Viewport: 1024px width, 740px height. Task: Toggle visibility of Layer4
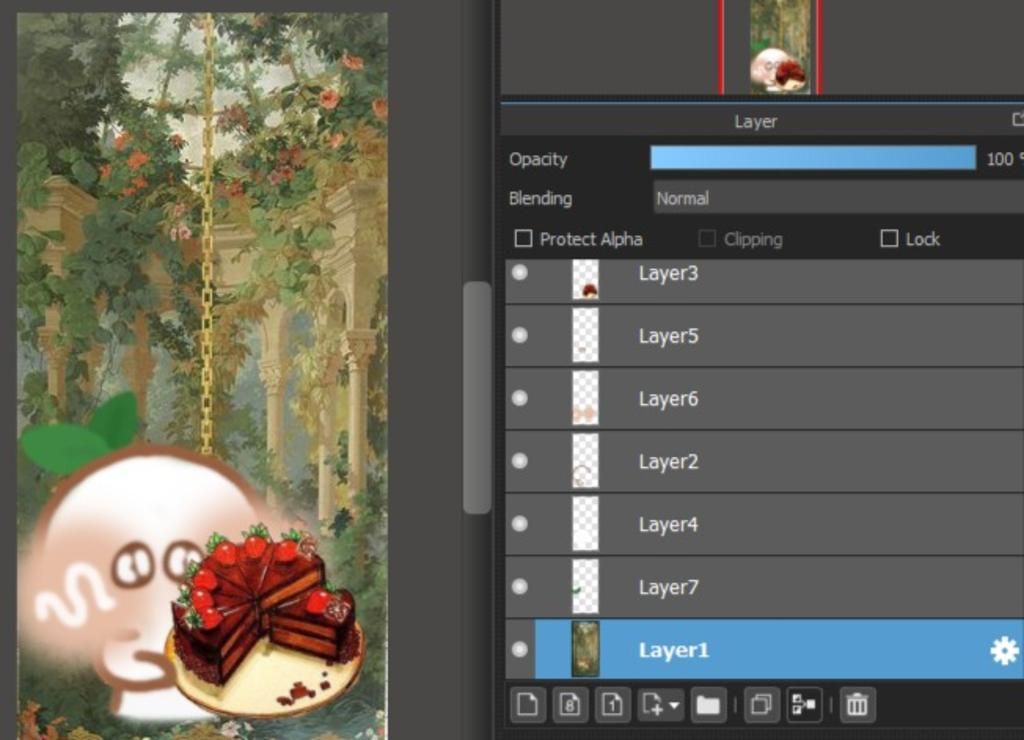[520, 524]
